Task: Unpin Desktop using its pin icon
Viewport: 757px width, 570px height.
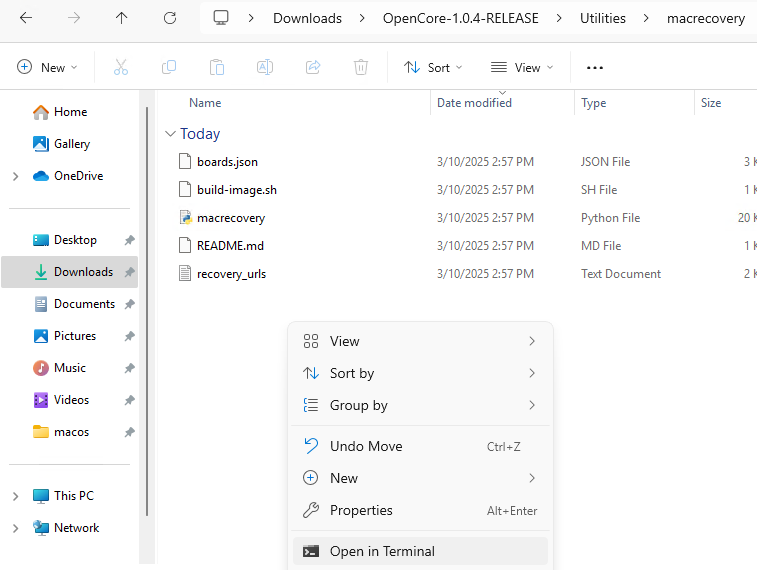Action: coord(129,240)
